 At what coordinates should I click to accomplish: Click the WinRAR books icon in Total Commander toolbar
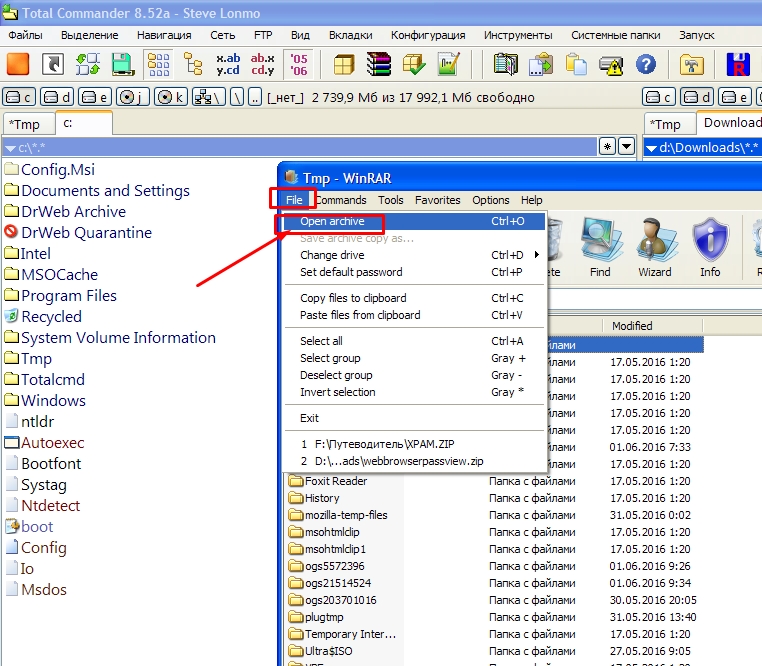click(x=378, y=64)
